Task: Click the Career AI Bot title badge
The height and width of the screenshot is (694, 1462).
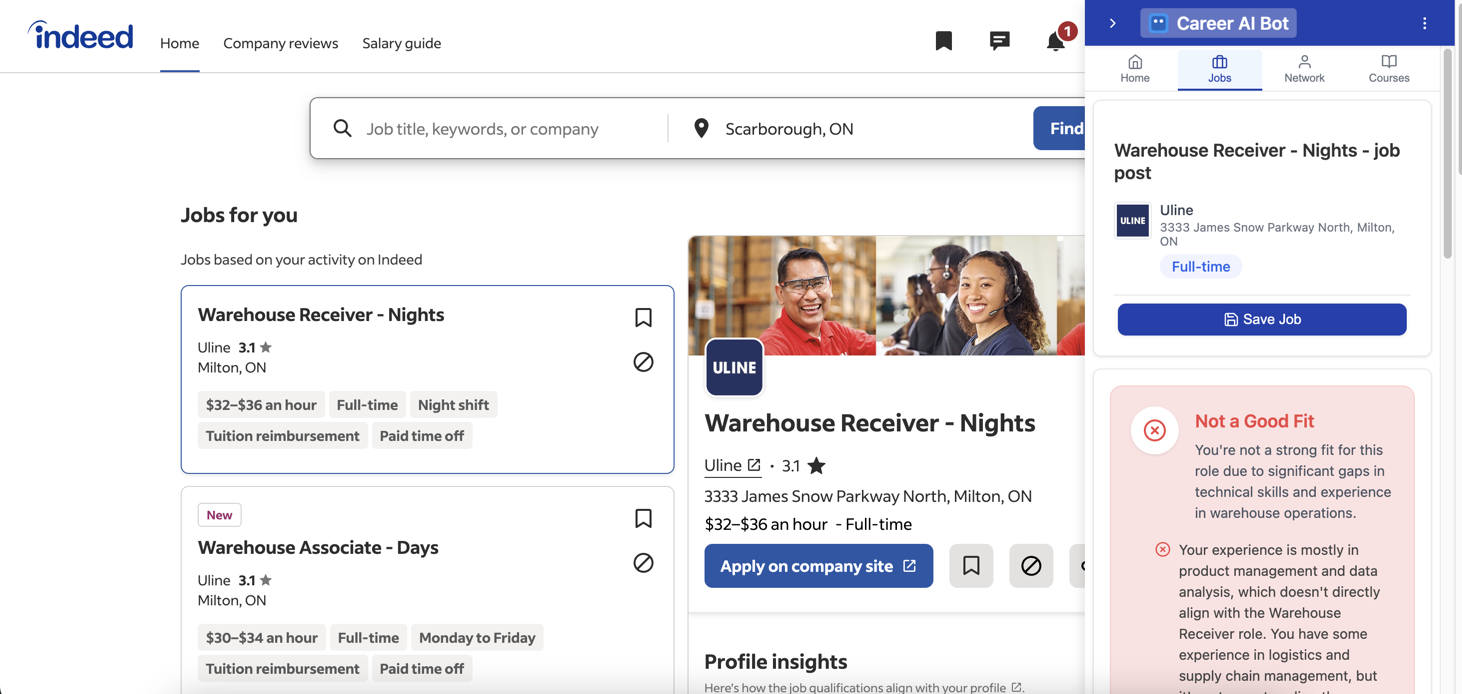Action: (1218, 23)
